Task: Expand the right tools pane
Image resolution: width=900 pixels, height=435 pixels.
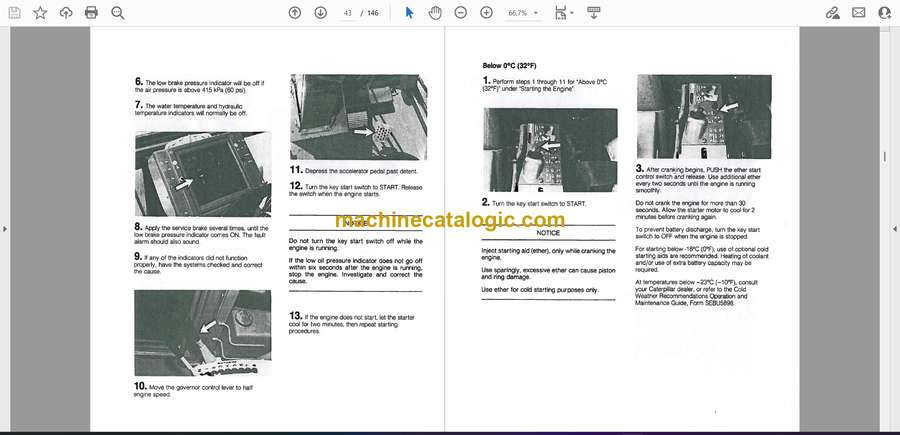Action: click(x=895, y=229)
